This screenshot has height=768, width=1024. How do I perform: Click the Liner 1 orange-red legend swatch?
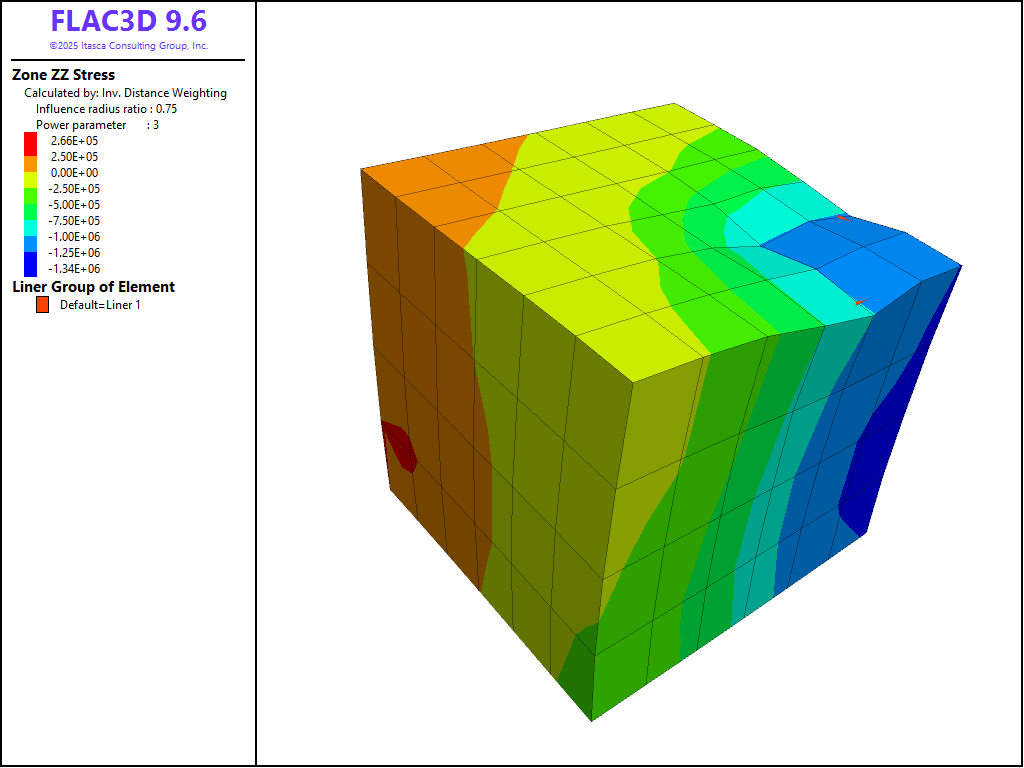click(x=42, y=305)
